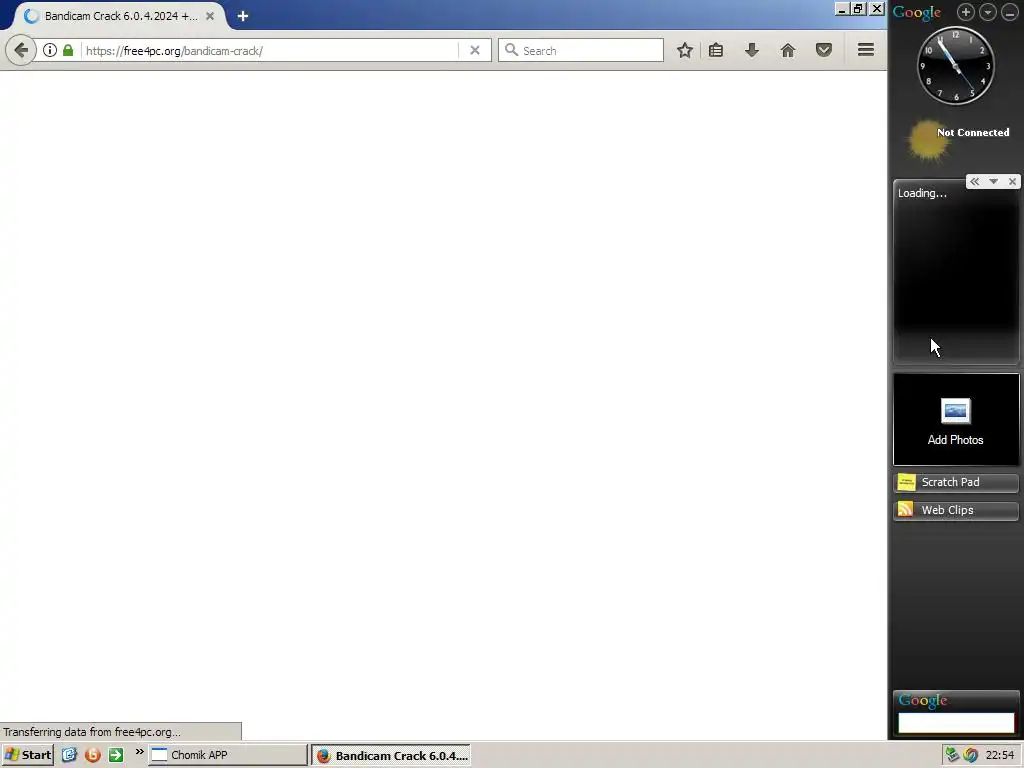Viewport: 1024px width, 768px height.
Task: Expand the quick-launch overflow chevron
Action: [x=139, y=752]
